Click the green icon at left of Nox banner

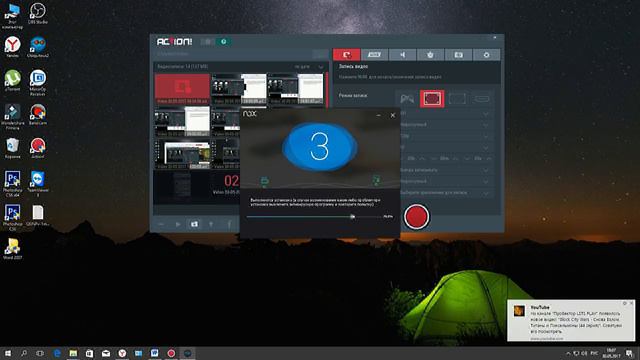264,181
